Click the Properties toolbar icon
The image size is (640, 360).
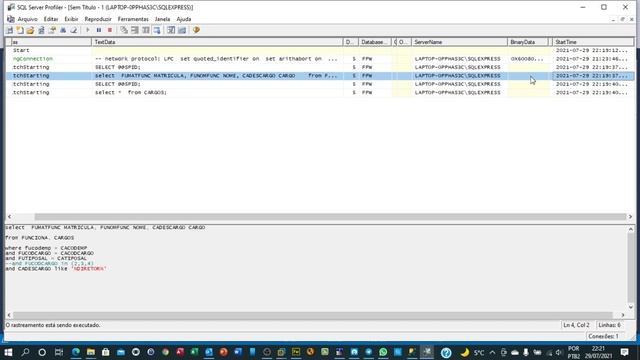point(52,30)
